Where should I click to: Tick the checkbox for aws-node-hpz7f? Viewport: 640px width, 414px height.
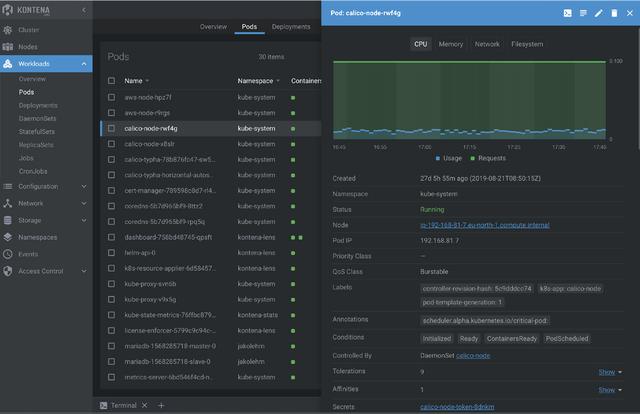coord(112,97)
